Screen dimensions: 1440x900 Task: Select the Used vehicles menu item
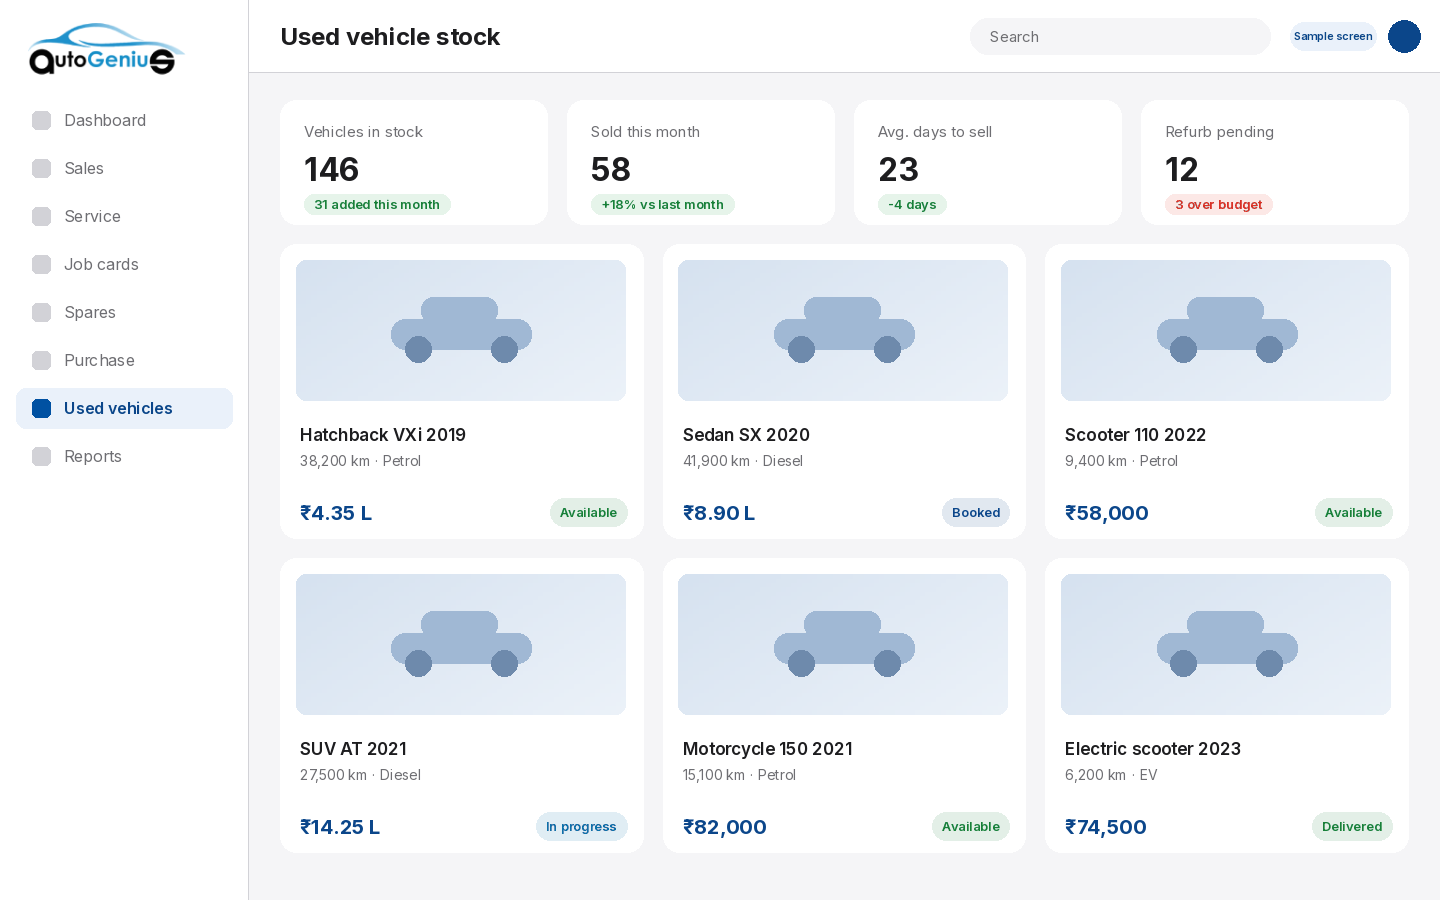pos(124,408)
